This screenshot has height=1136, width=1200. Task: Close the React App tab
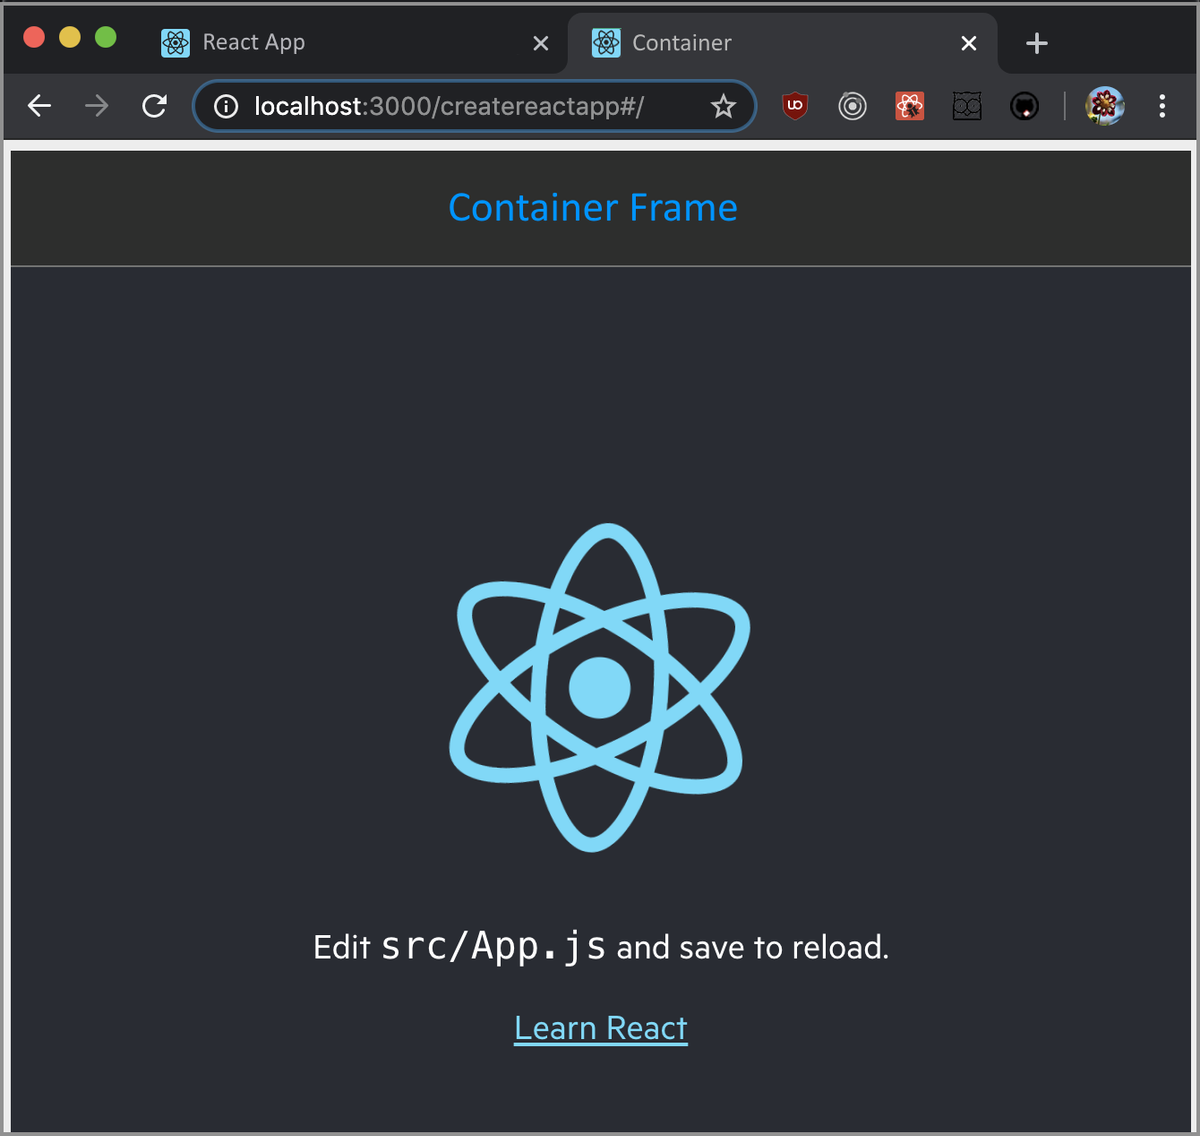(541, 43)
